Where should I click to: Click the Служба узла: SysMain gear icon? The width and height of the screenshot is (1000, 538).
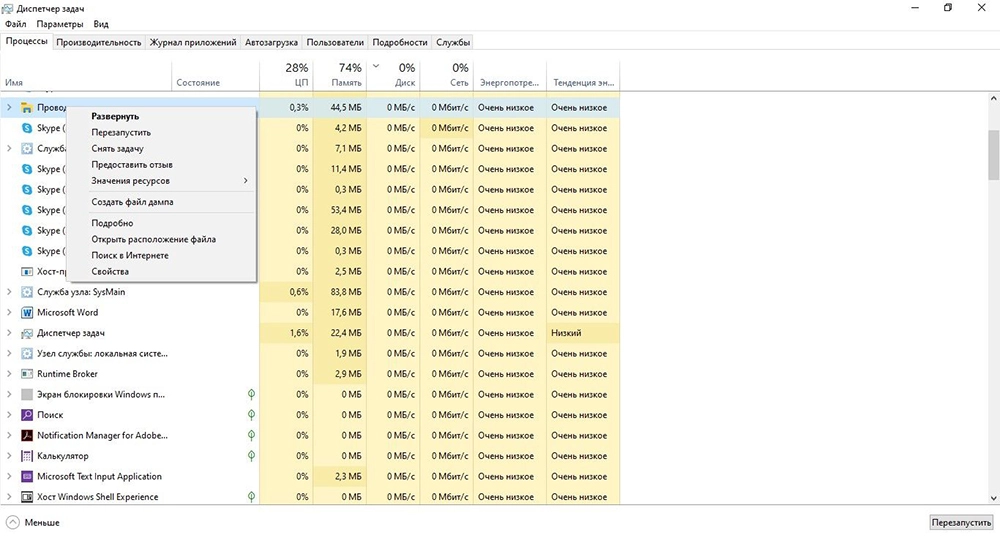click(x=27, y=292)
